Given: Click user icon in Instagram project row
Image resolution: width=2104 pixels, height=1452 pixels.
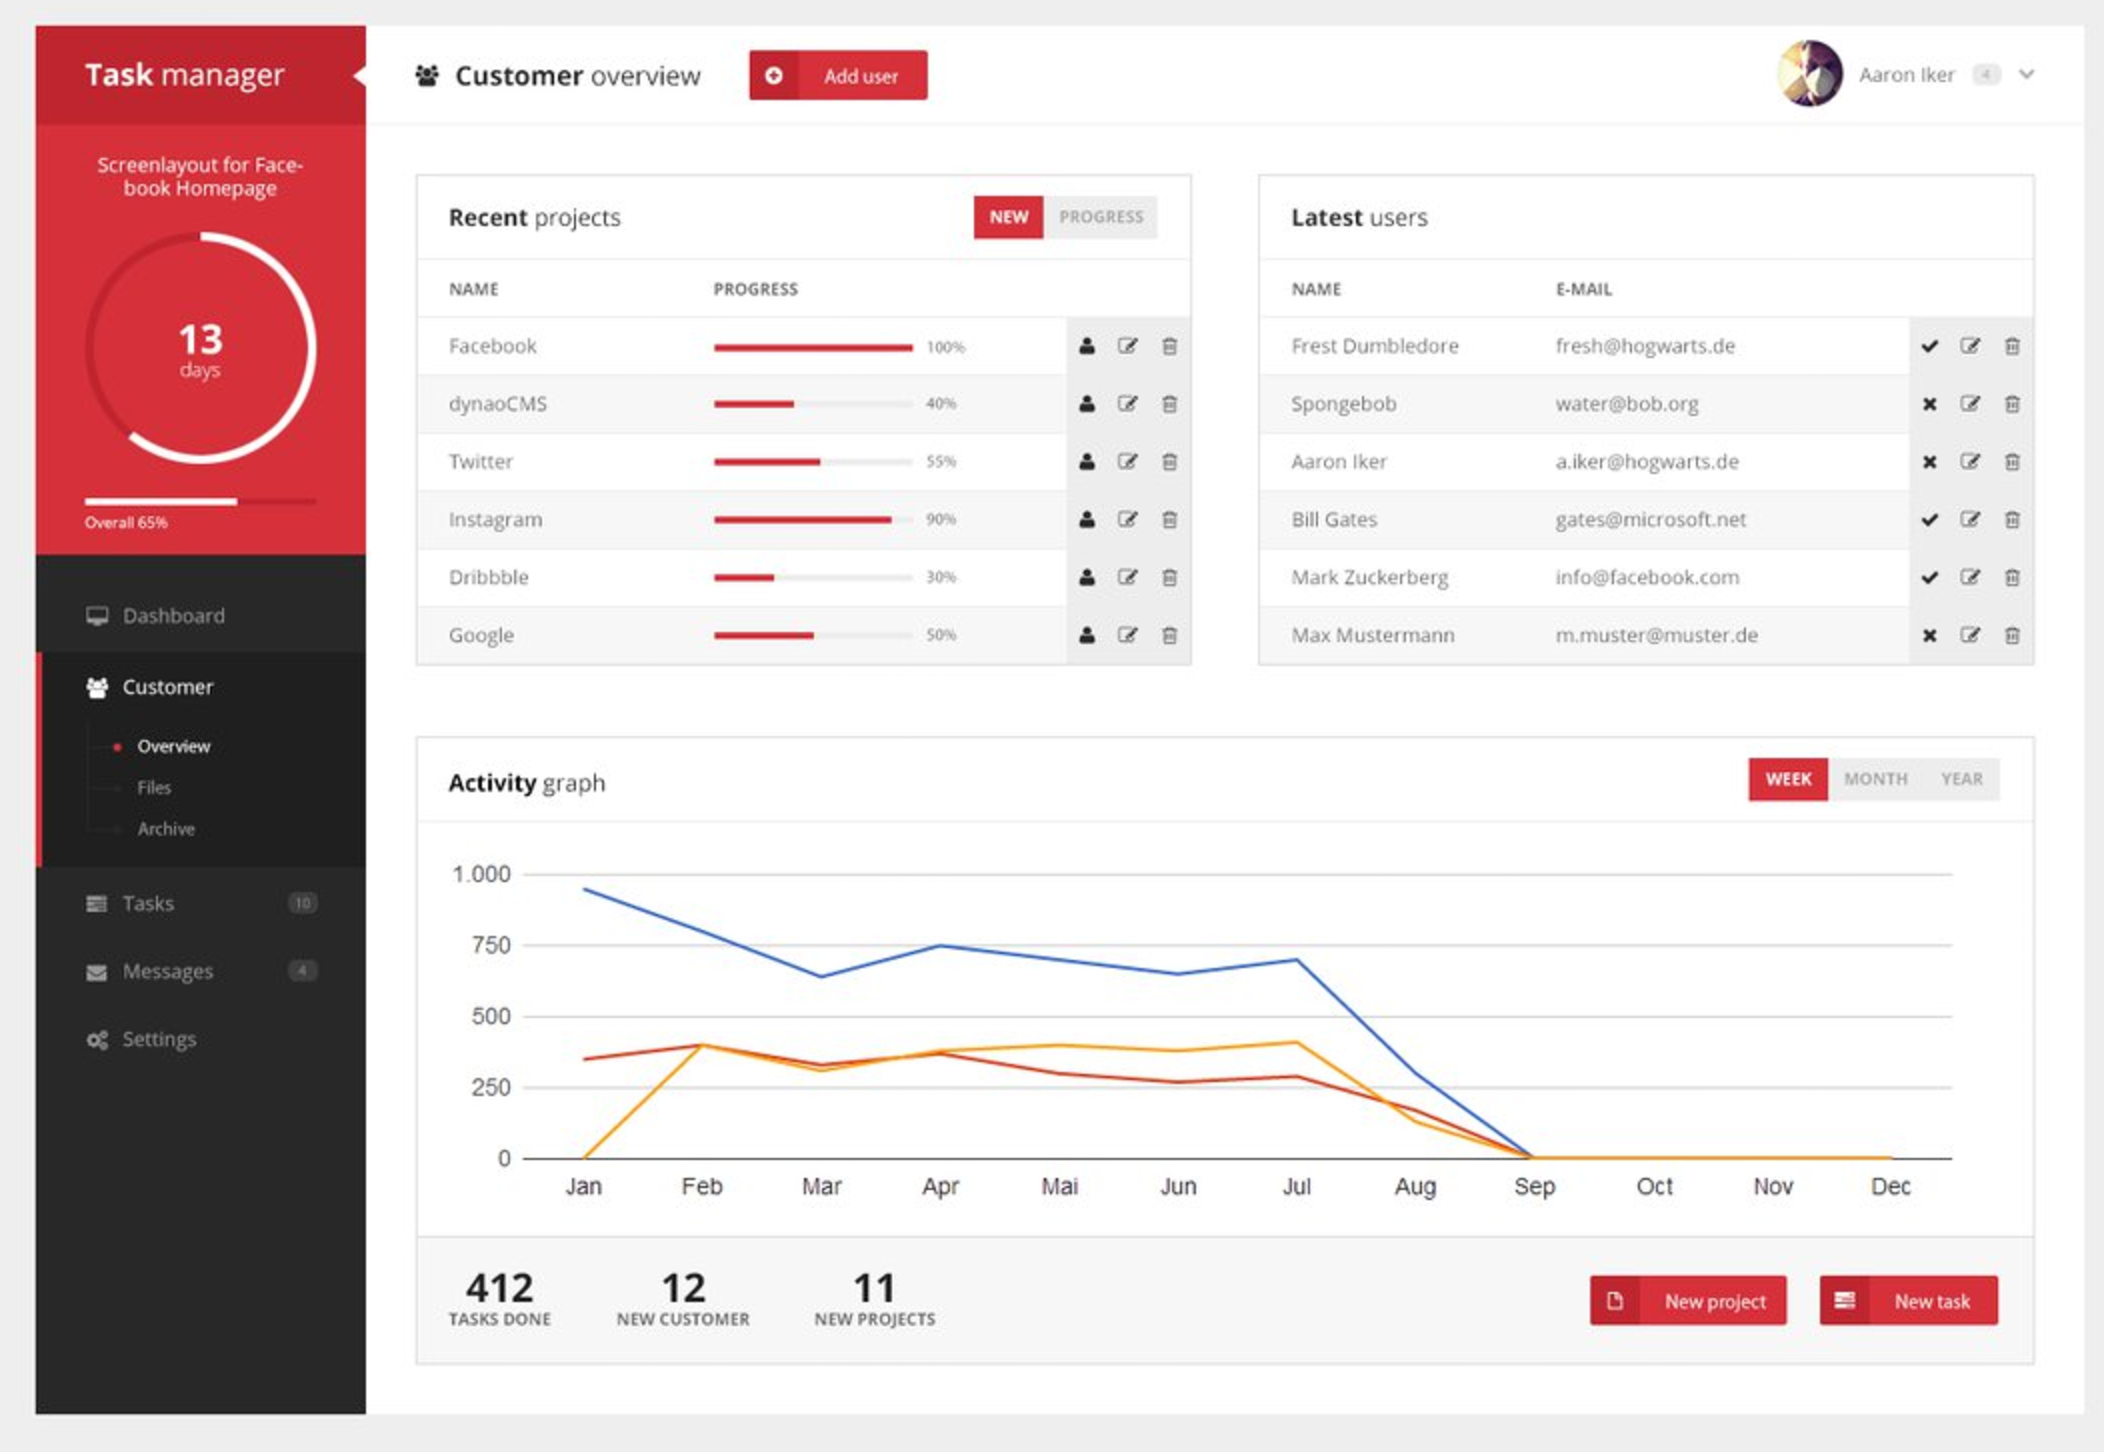Looking at the screenshot, I should [x=1087, y=520].
